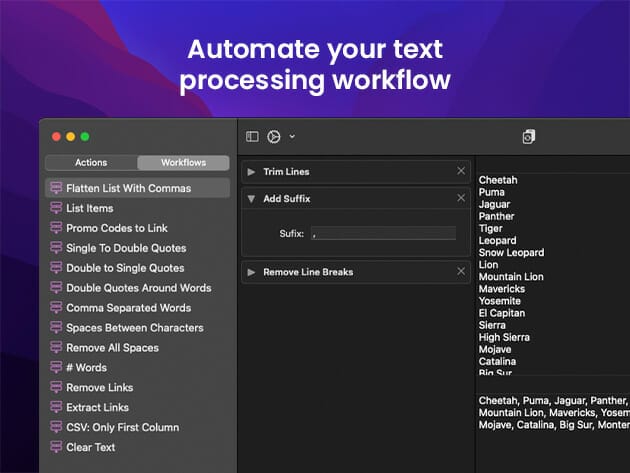This screenshot has width=630, height=473.
Task: Click the Flatten List With Commas workflow icon
Action: [x=56, y=188]
